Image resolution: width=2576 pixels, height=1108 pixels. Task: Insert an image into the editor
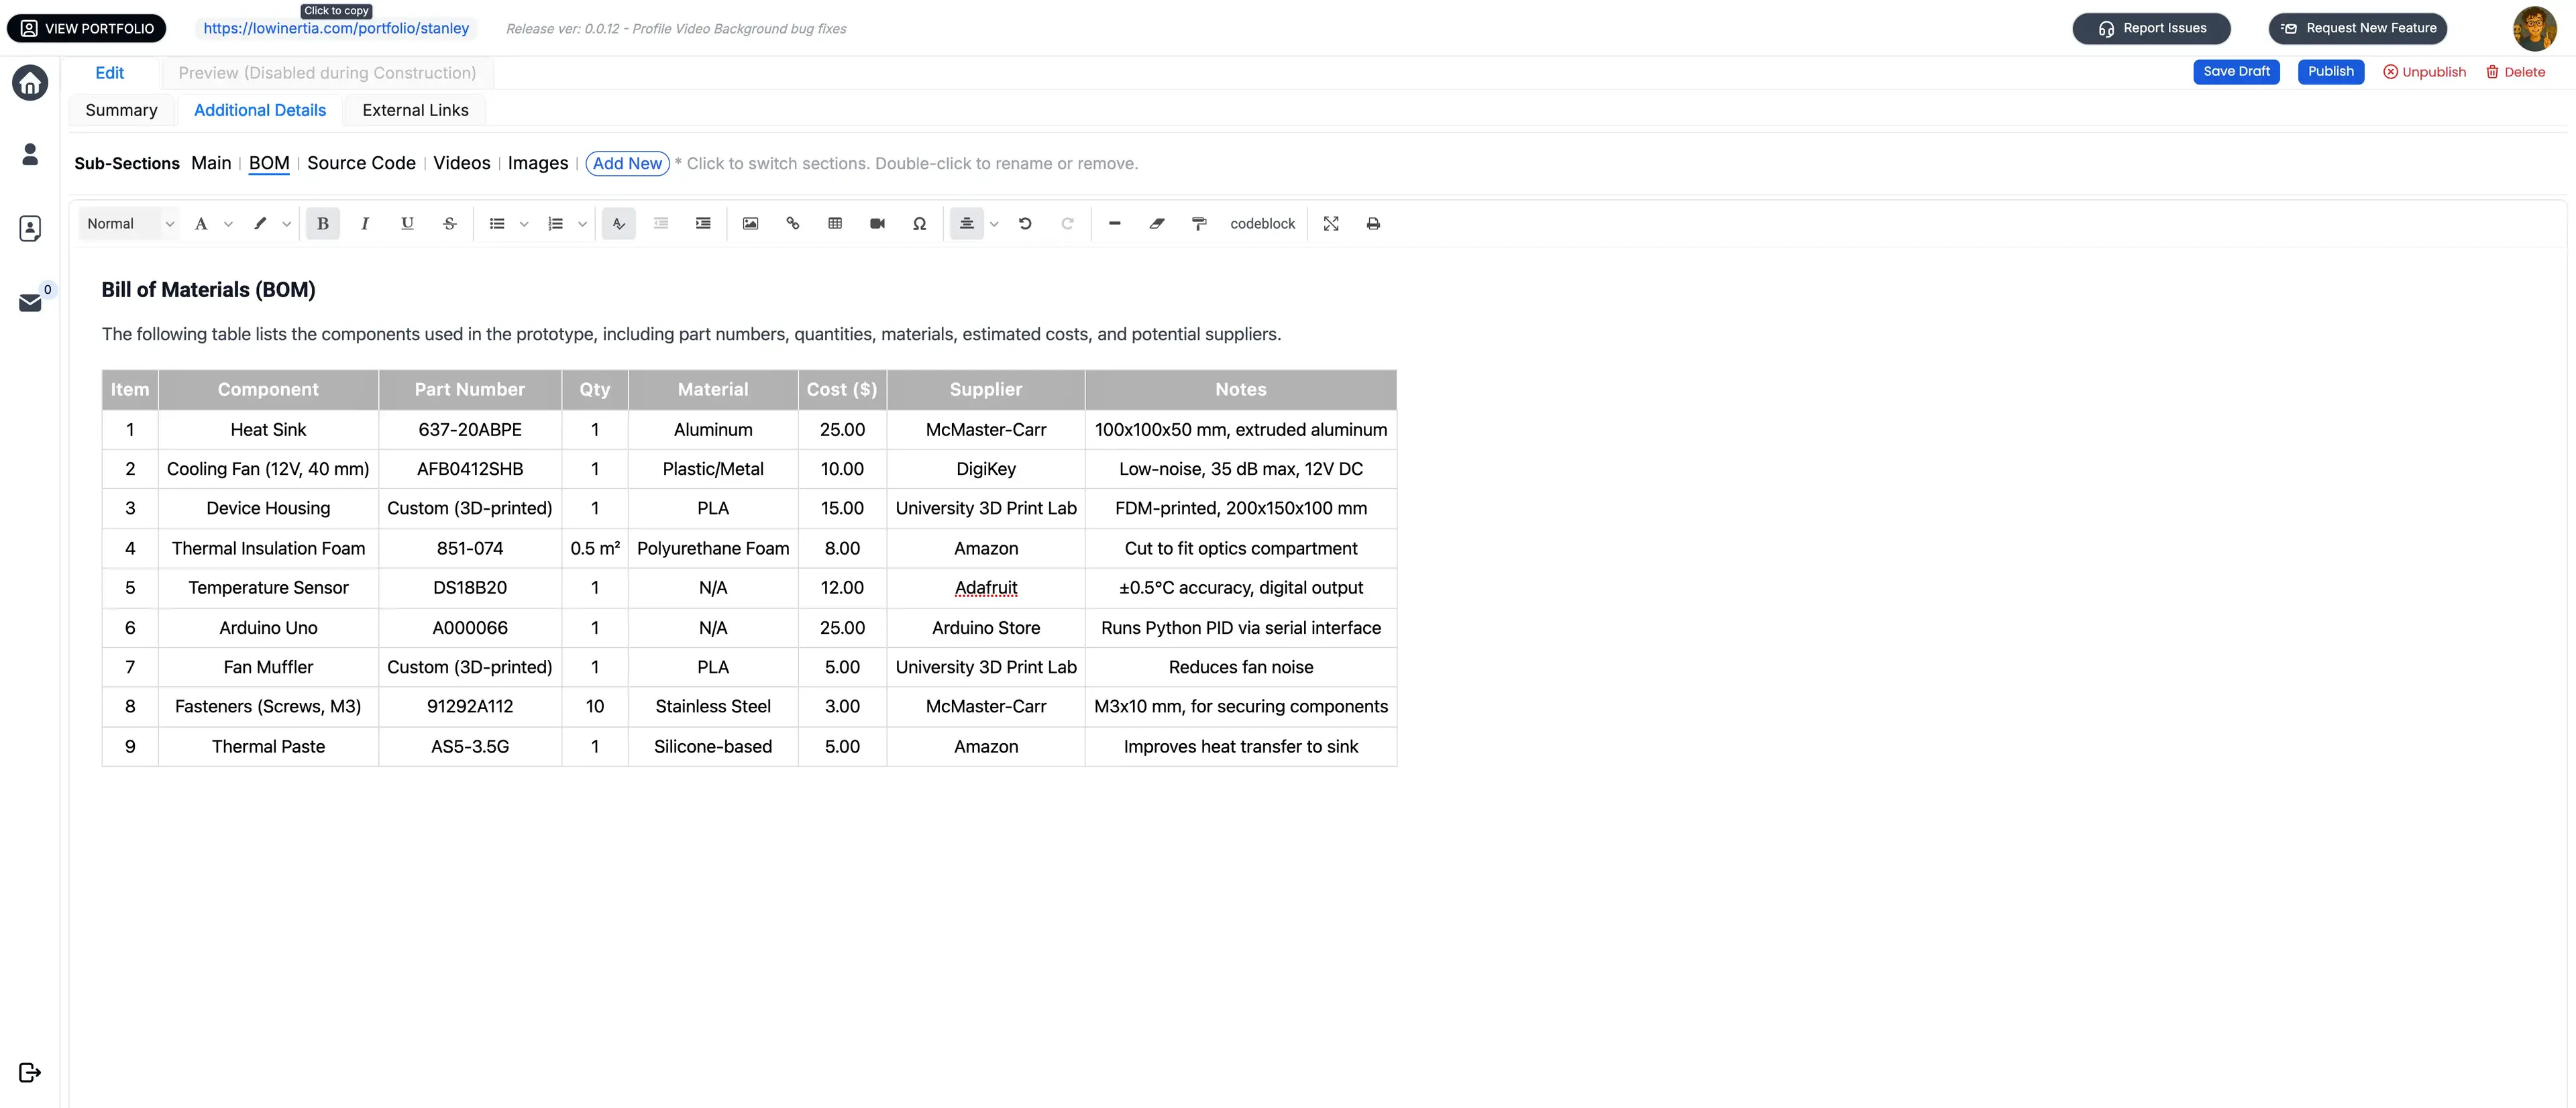point(750,223)
